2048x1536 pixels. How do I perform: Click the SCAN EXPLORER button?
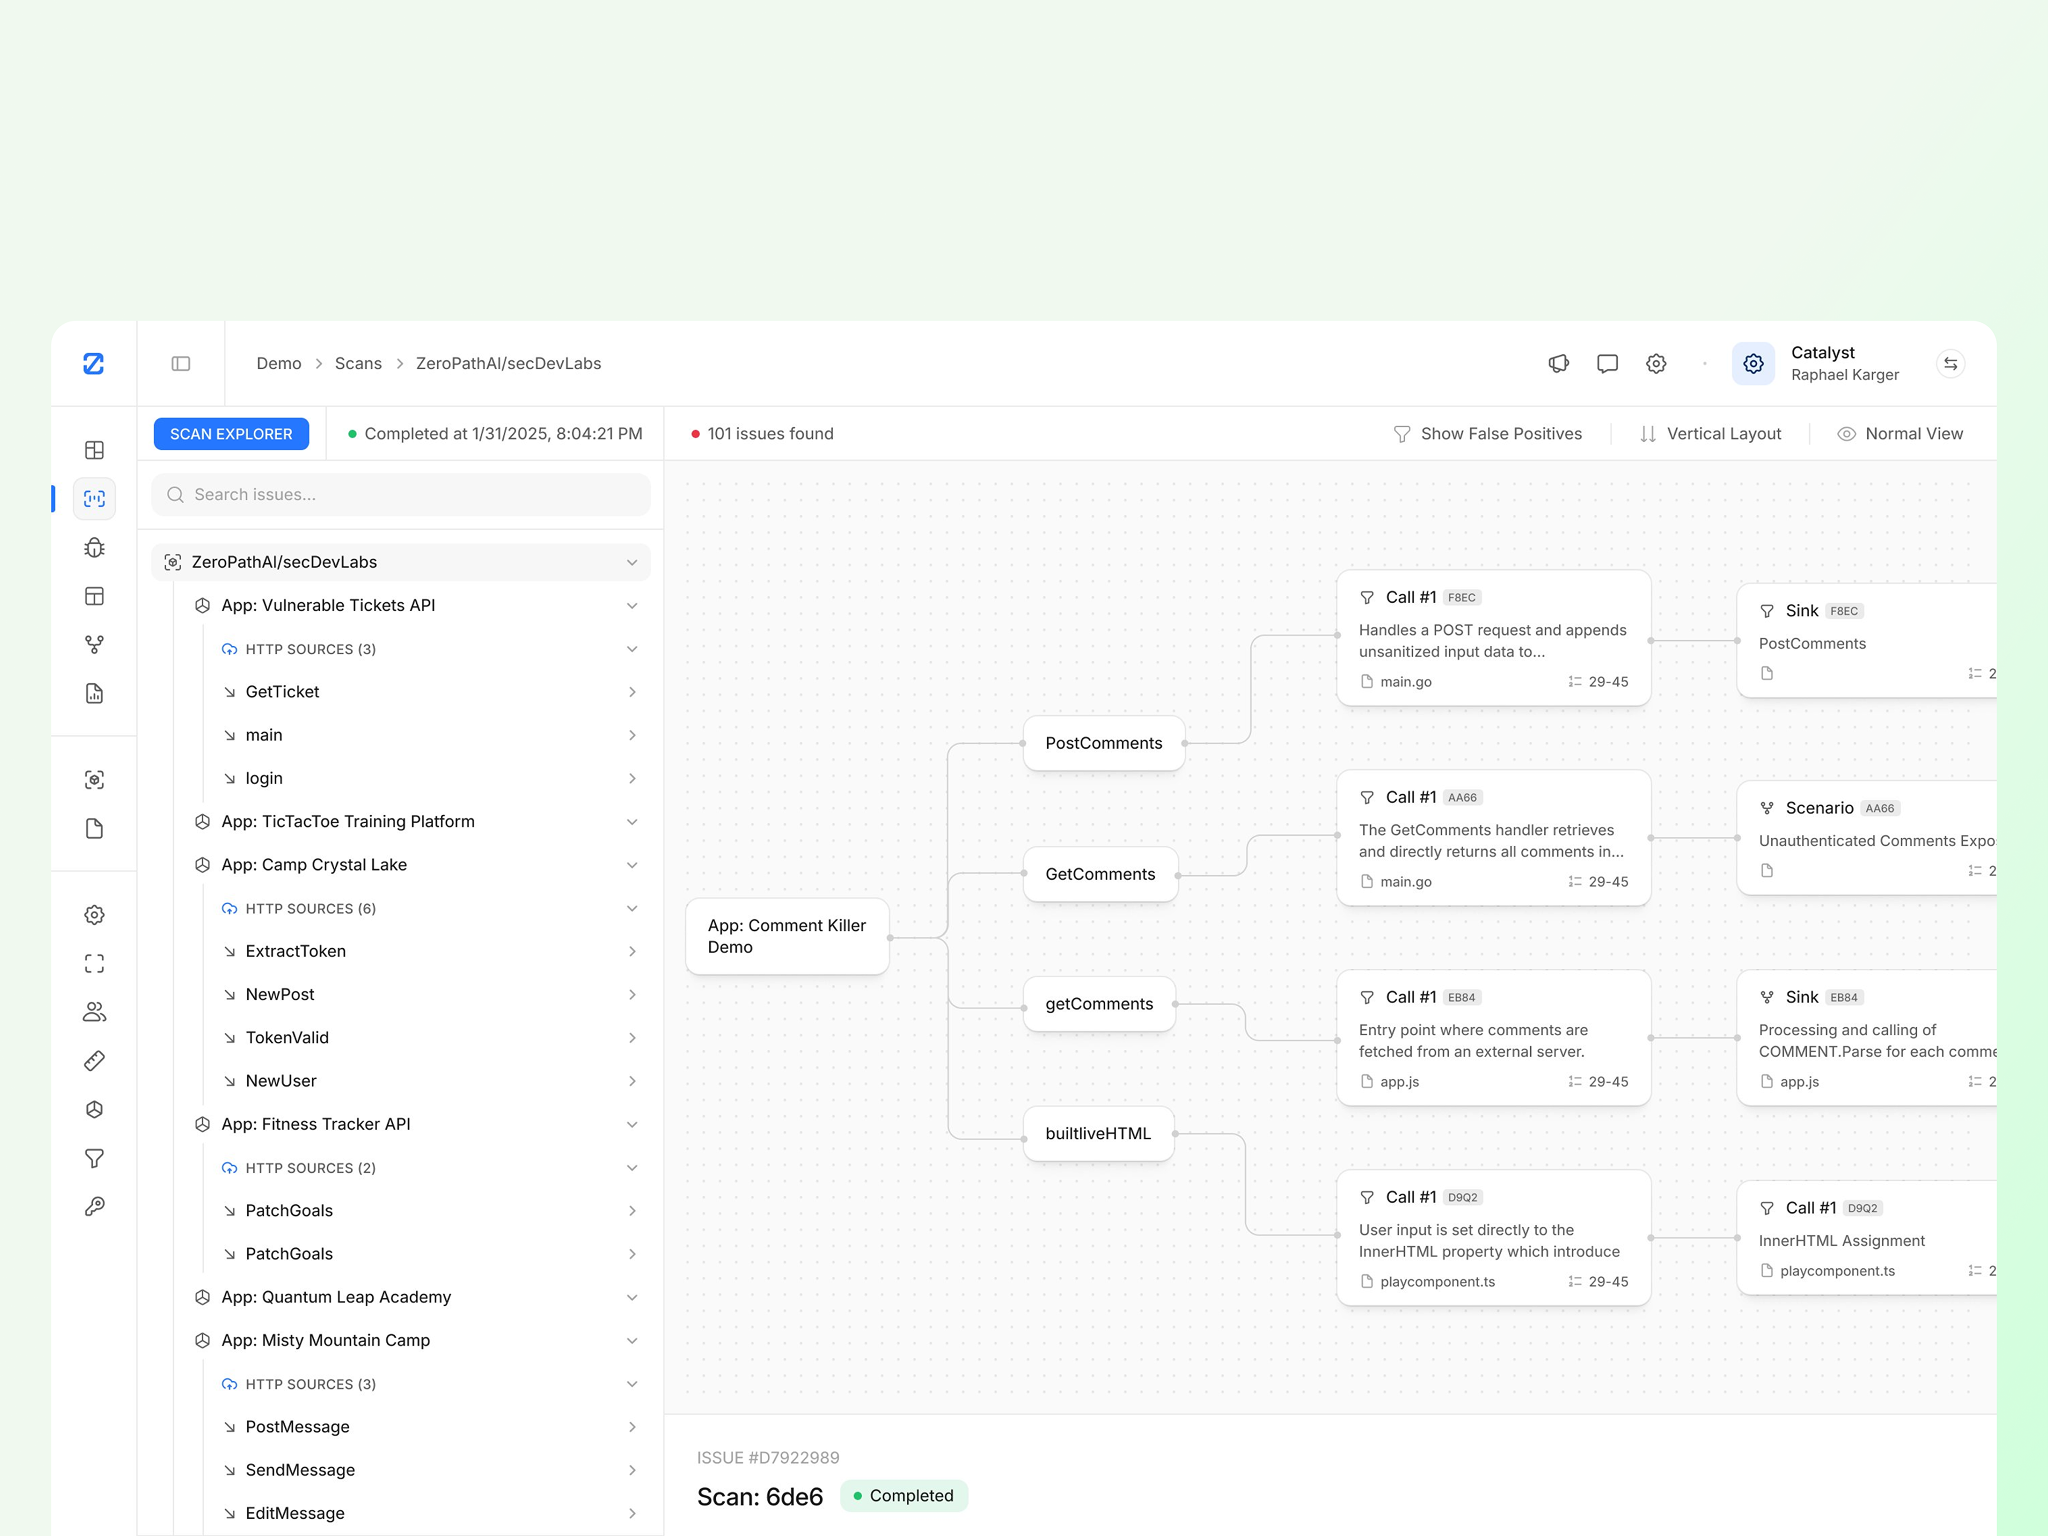tap(231, 433)
